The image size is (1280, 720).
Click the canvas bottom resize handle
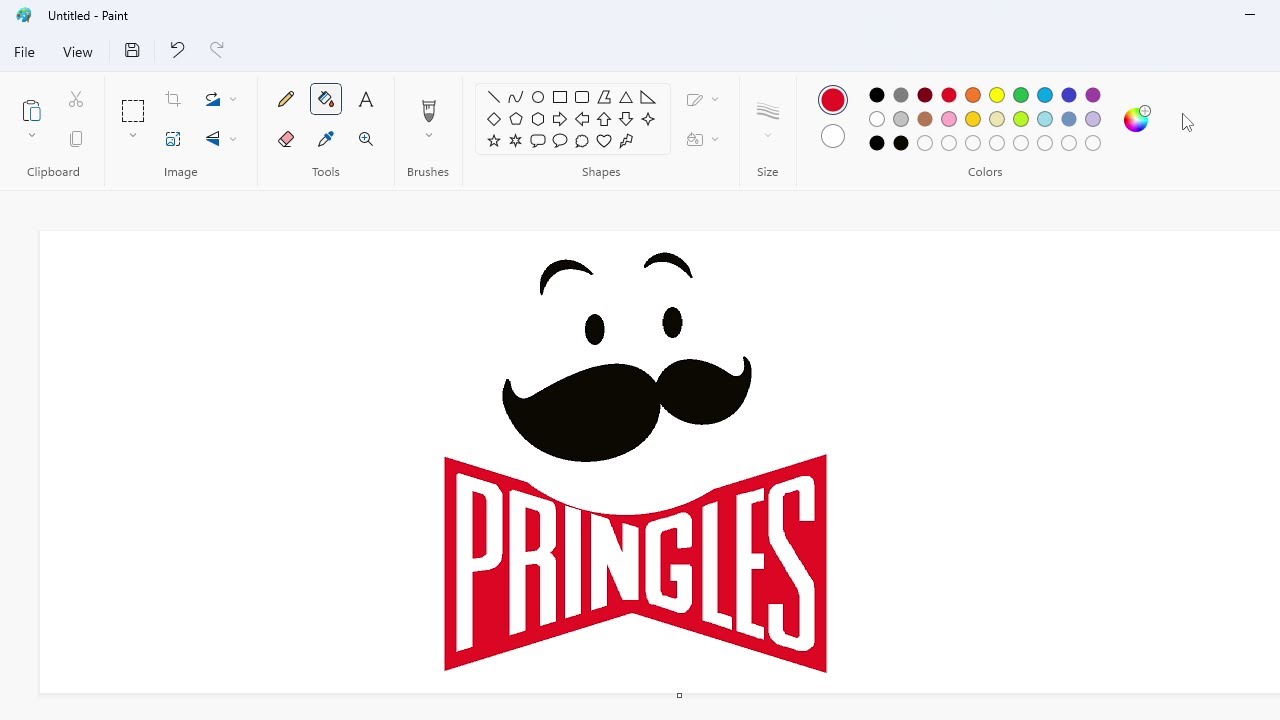tap(679, 695)
